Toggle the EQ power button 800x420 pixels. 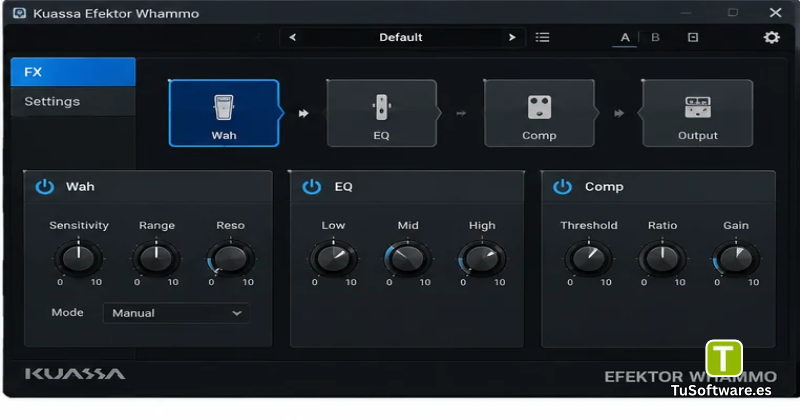point(312,187)
